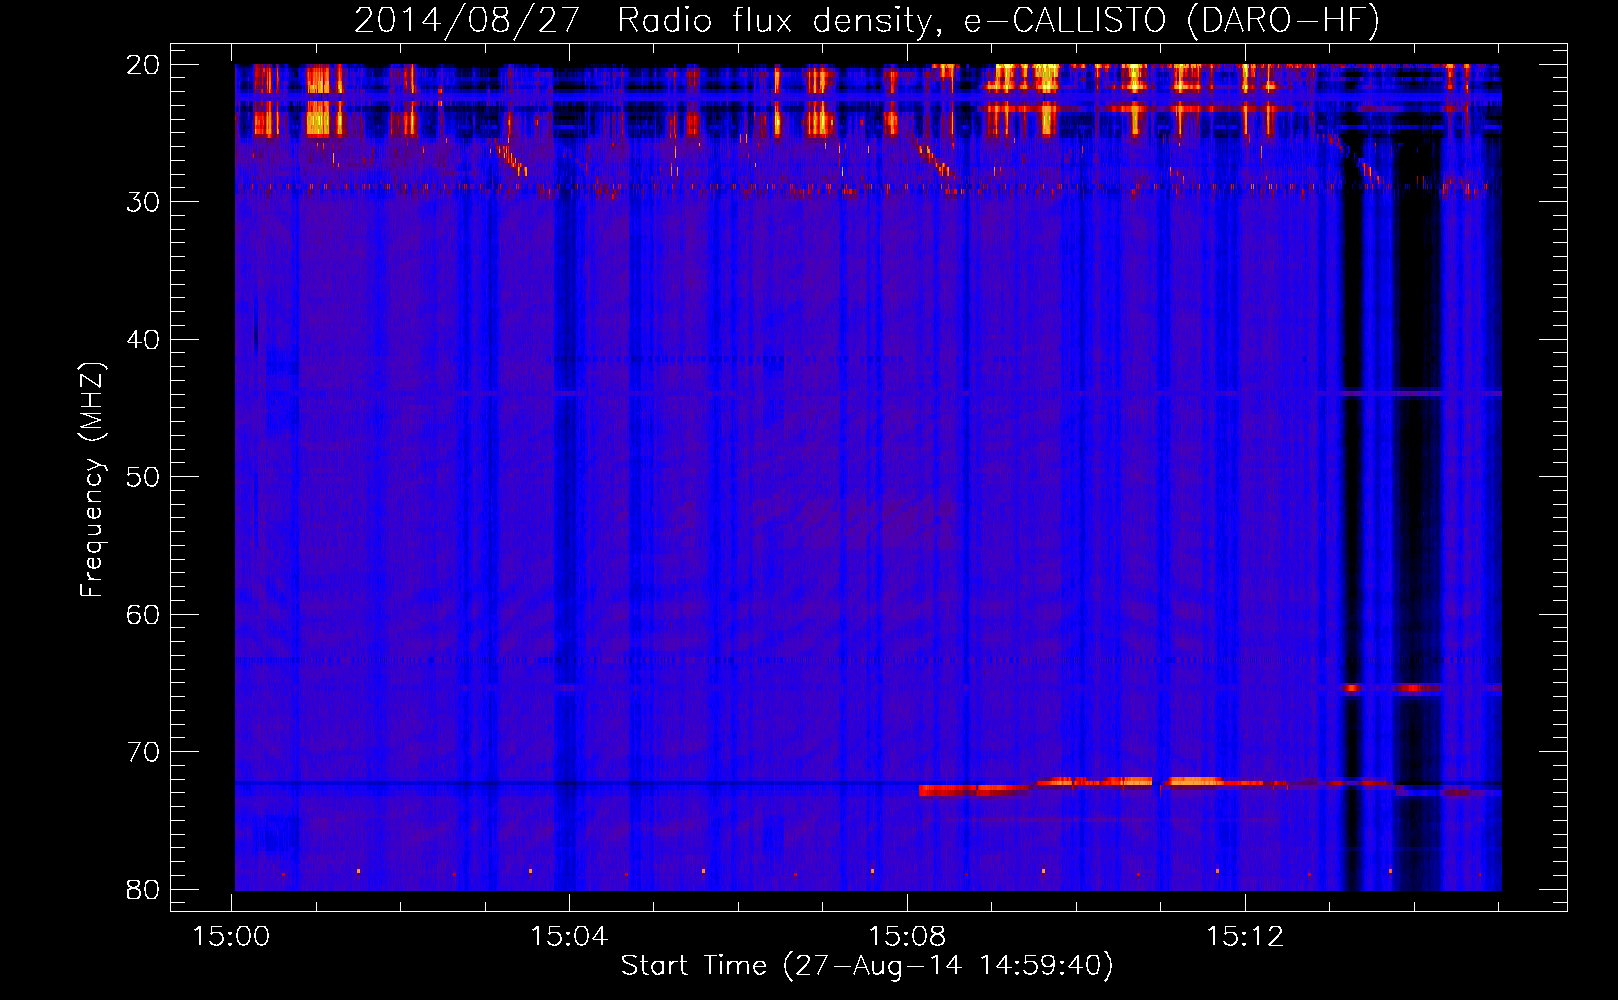Click the 70 MHz frequency tick label

[143, 752]
